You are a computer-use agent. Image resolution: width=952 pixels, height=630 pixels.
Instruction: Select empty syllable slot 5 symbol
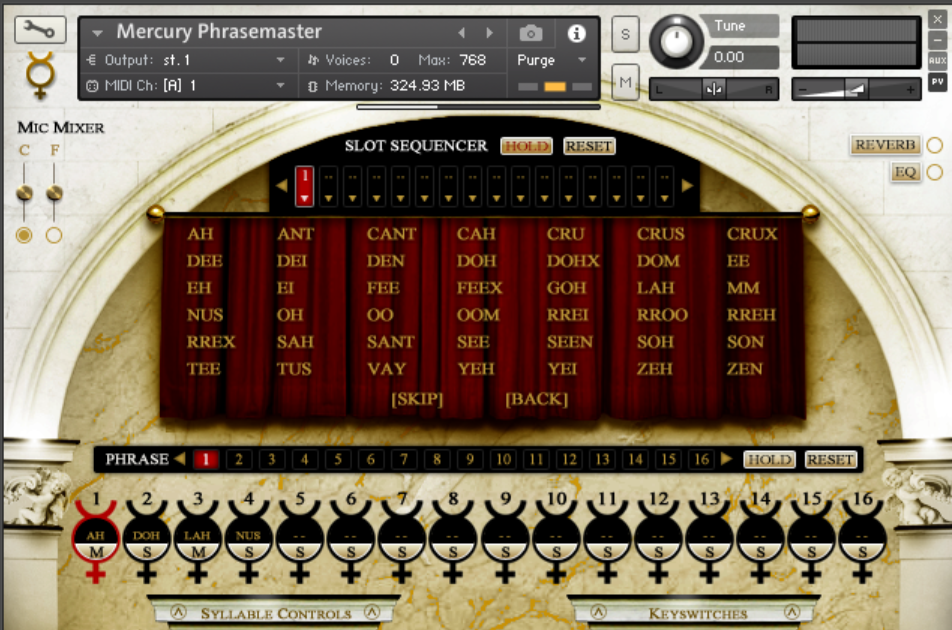tap(299, 541)
